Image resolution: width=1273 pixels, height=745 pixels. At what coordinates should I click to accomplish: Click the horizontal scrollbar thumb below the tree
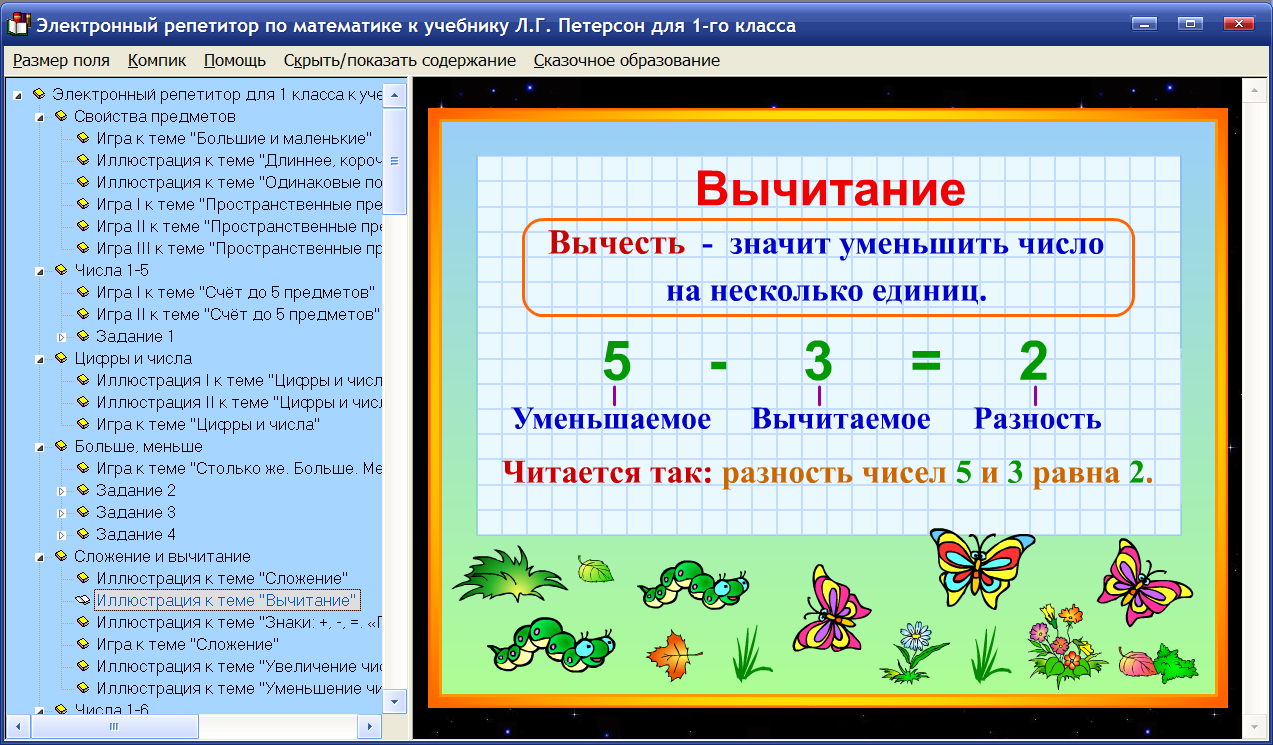pyautogui.click(x=113, y=726)
